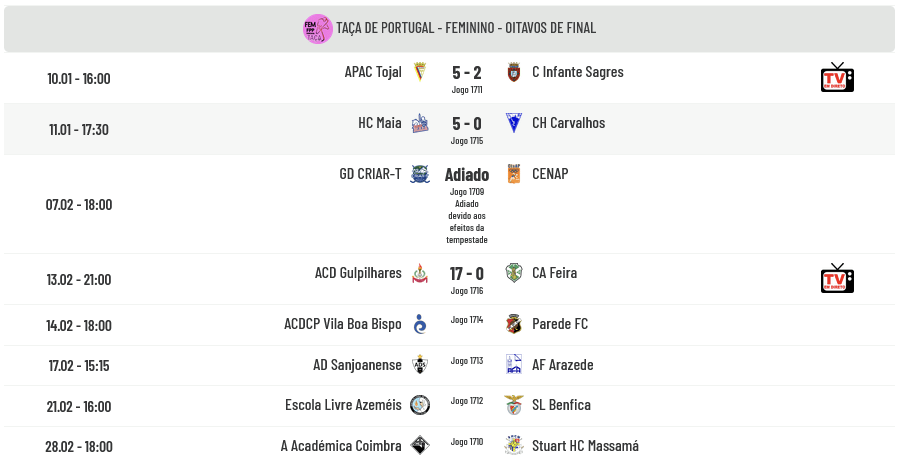Select team name Escola Livre Azeméis
Viewport: 902px width, 466px height.
click(343, 405)
